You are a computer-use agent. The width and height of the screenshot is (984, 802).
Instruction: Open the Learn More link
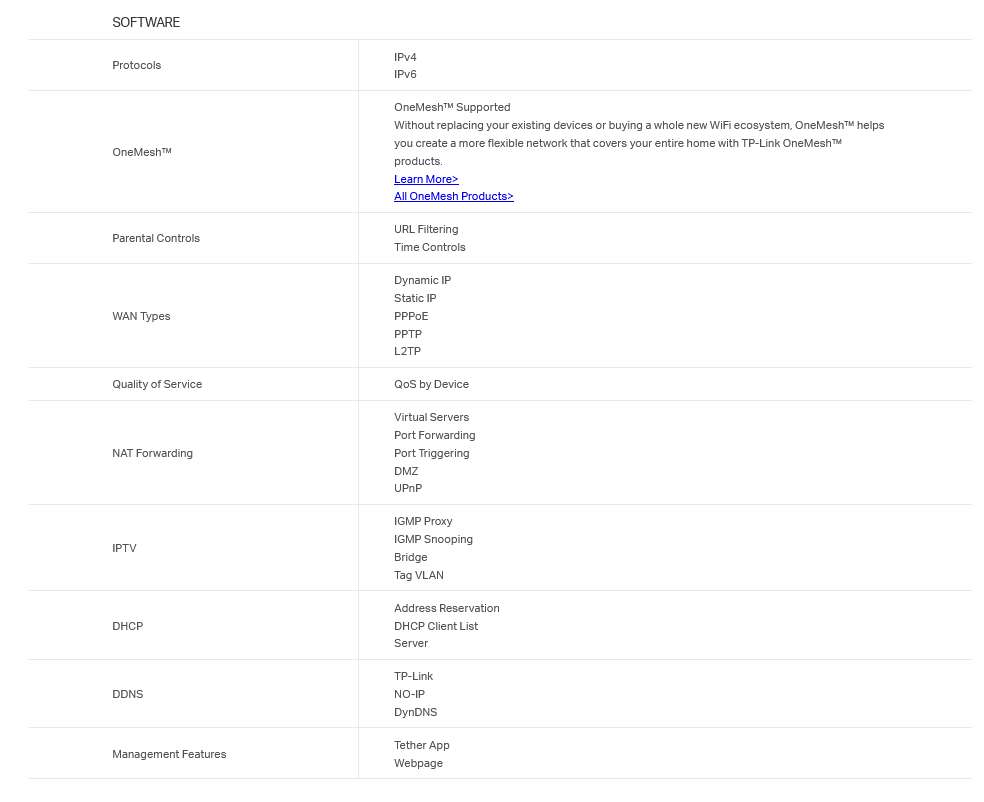(426, 179)
